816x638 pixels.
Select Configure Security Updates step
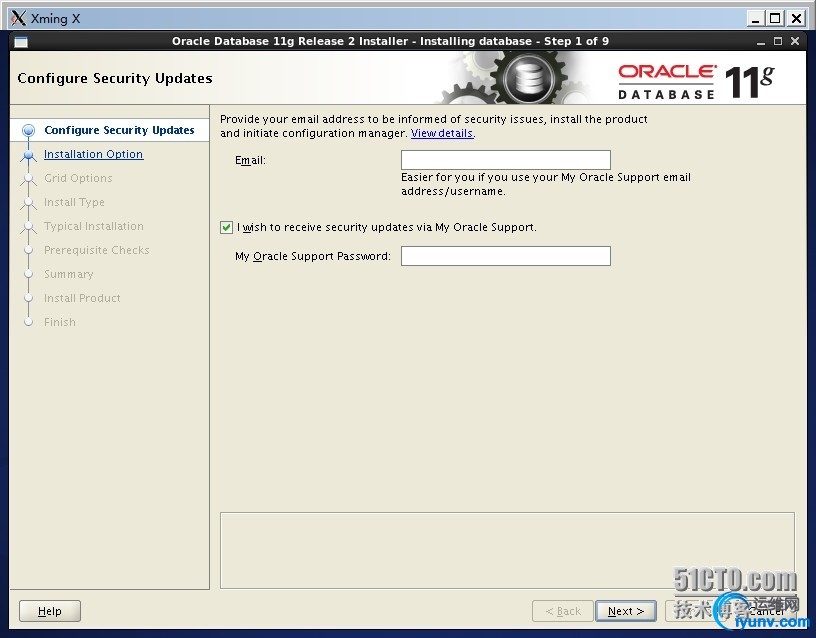click(x=119, y=130)
